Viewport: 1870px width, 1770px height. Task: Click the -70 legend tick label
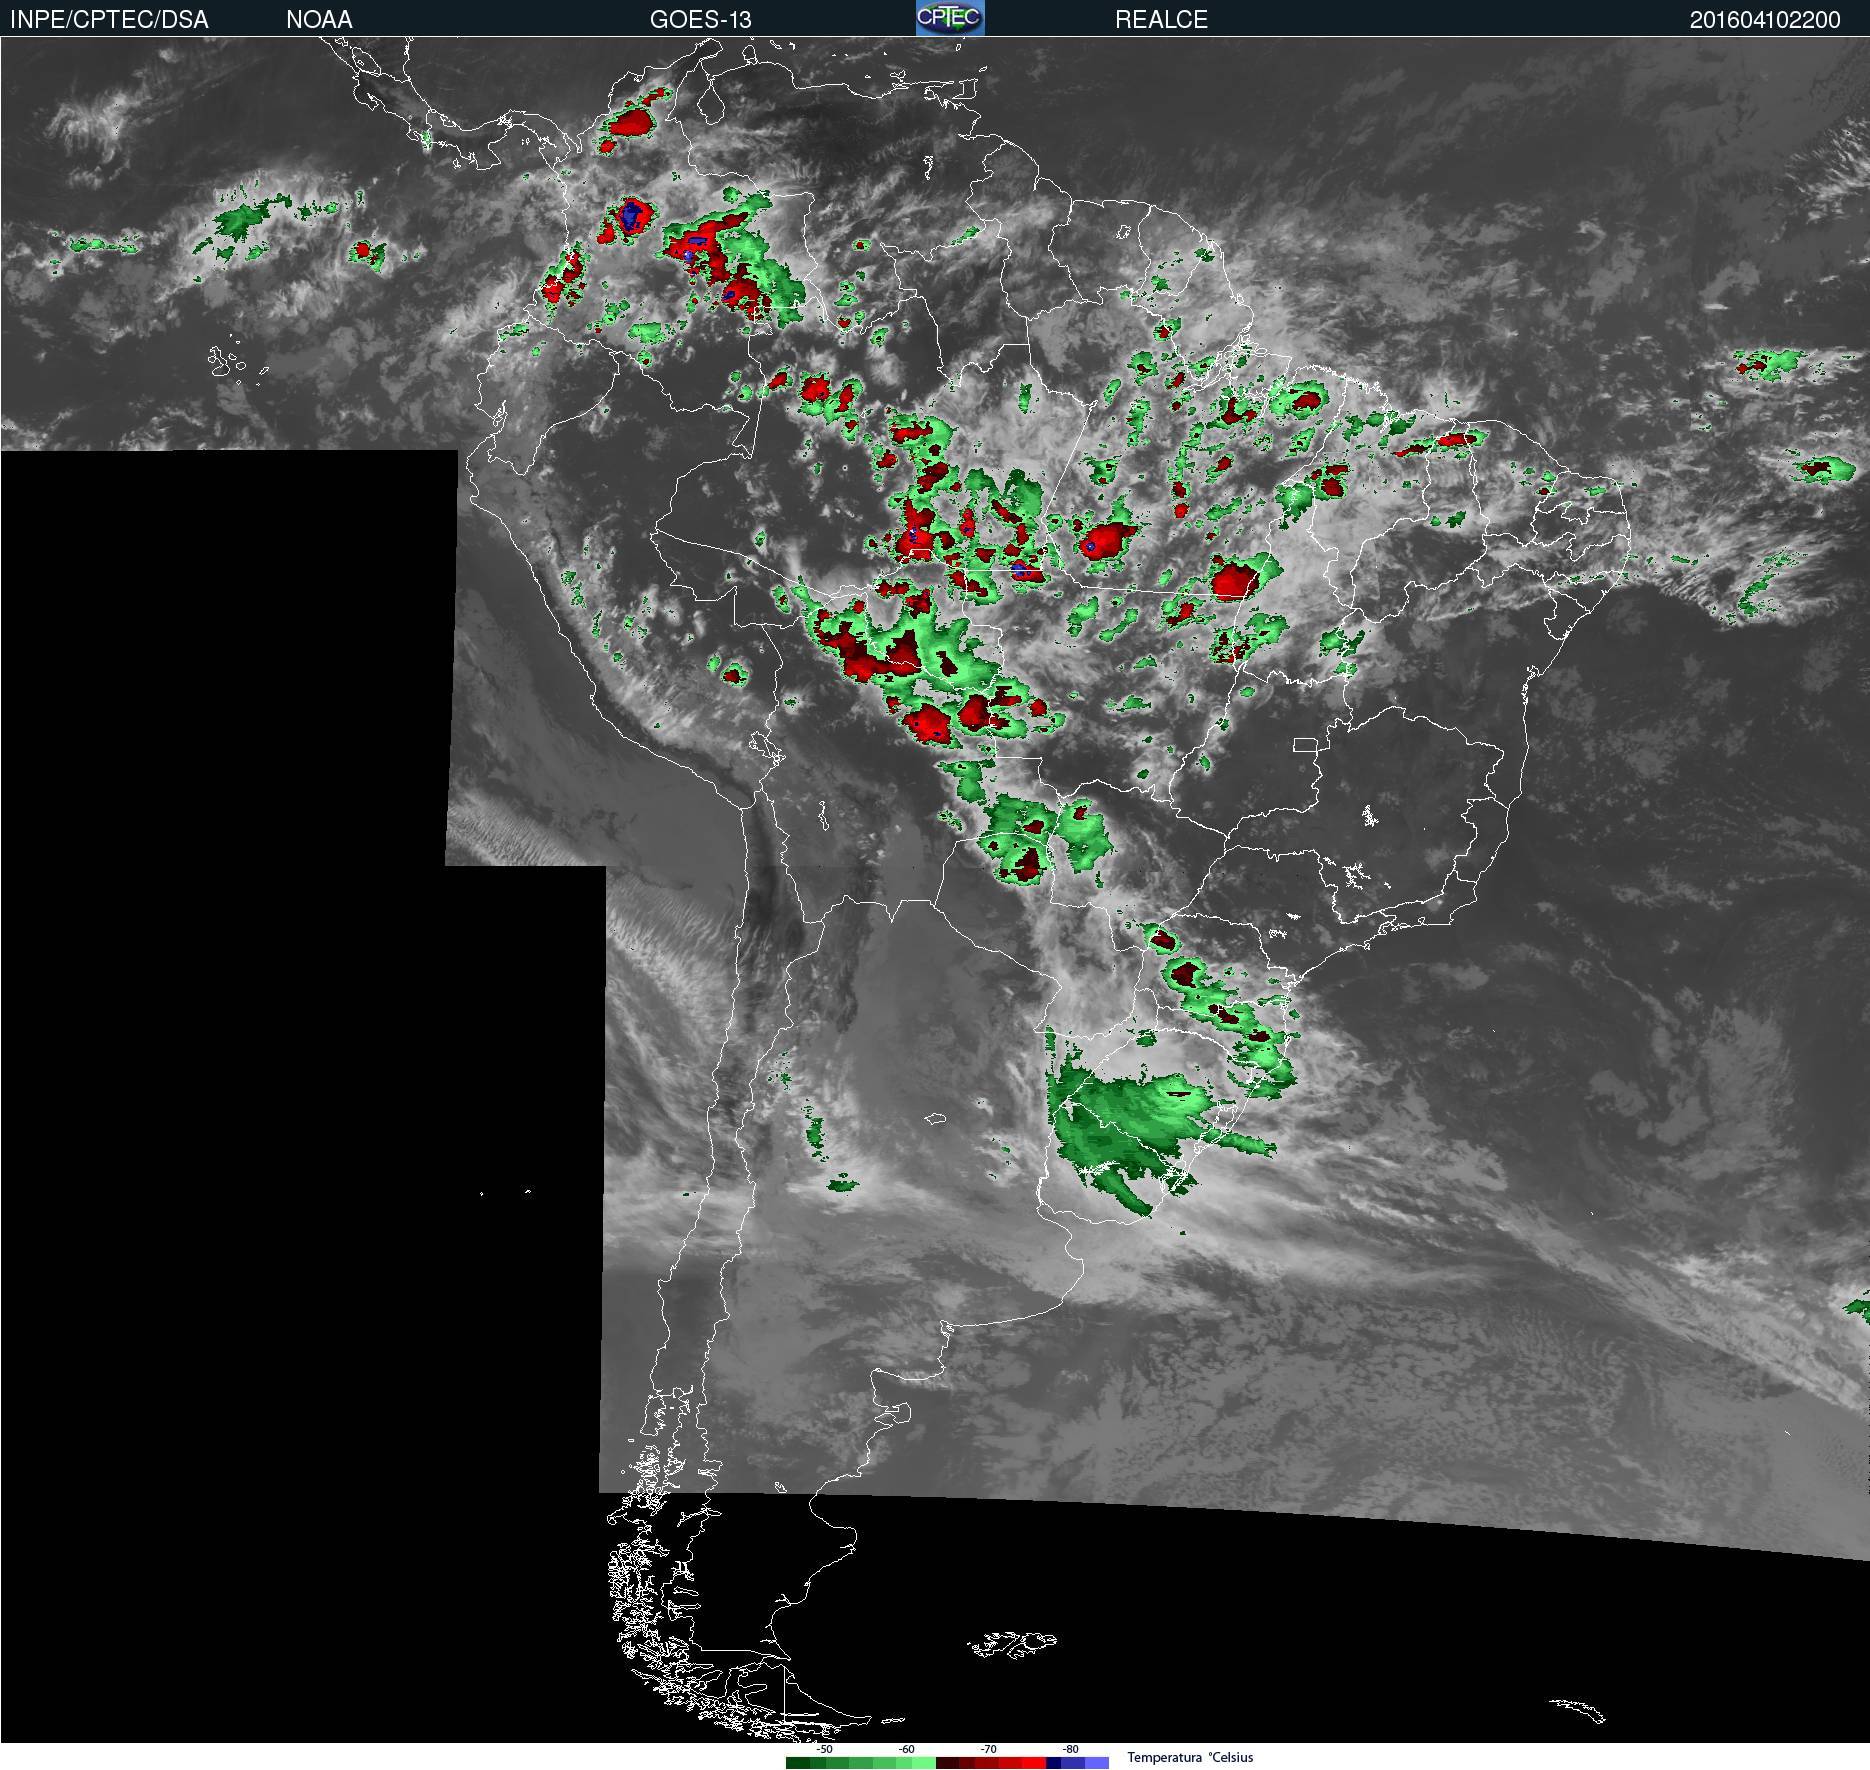click(988, 1749)
